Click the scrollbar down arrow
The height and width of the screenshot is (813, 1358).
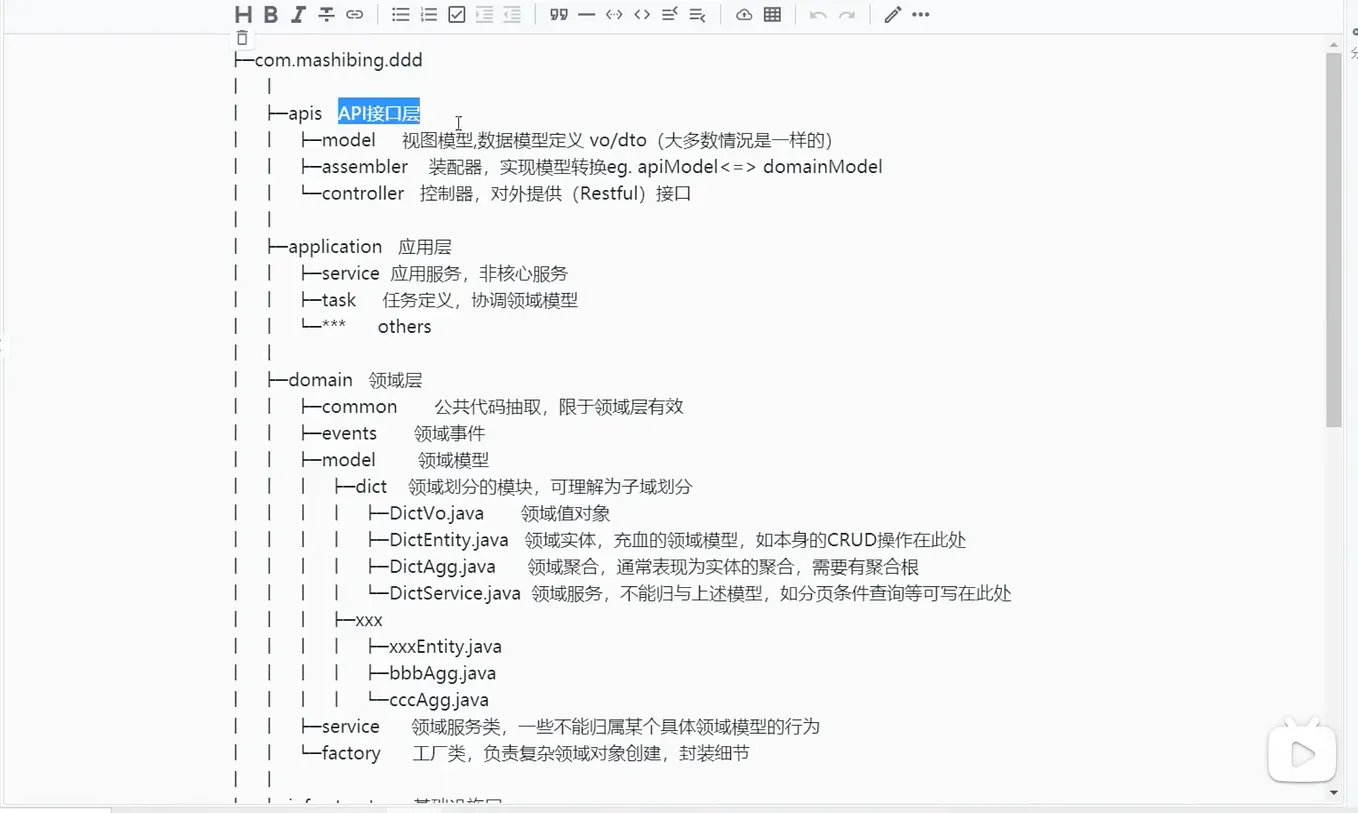1334,792
